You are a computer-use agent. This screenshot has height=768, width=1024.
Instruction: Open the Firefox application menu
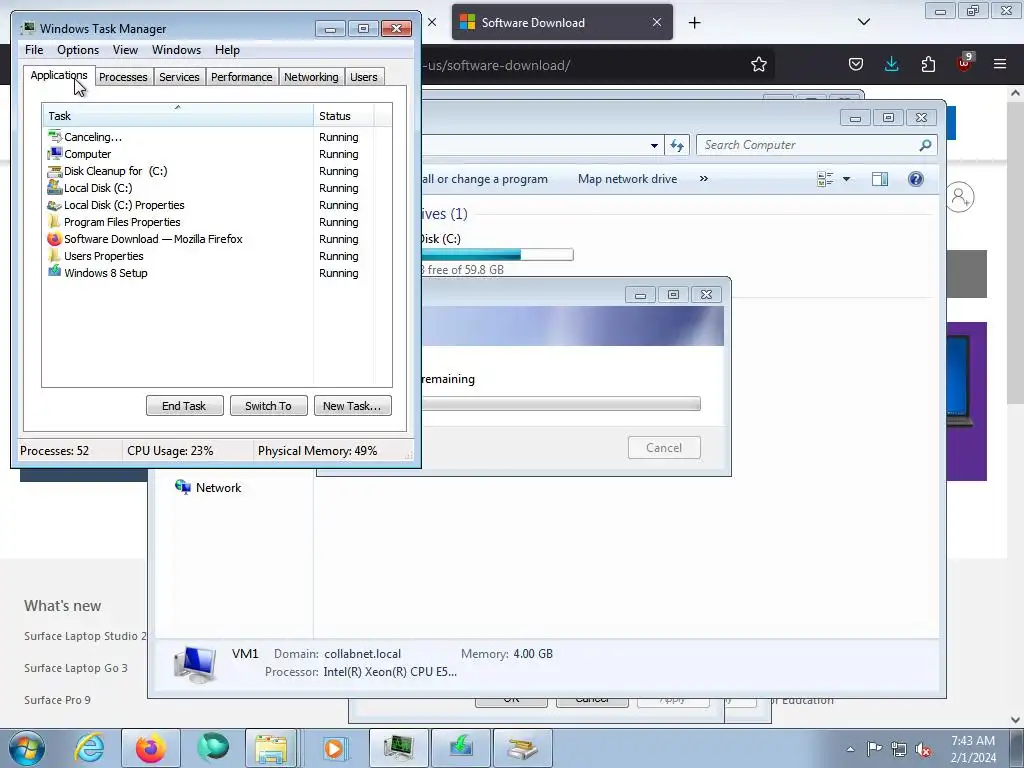[x=1000, y=64]
